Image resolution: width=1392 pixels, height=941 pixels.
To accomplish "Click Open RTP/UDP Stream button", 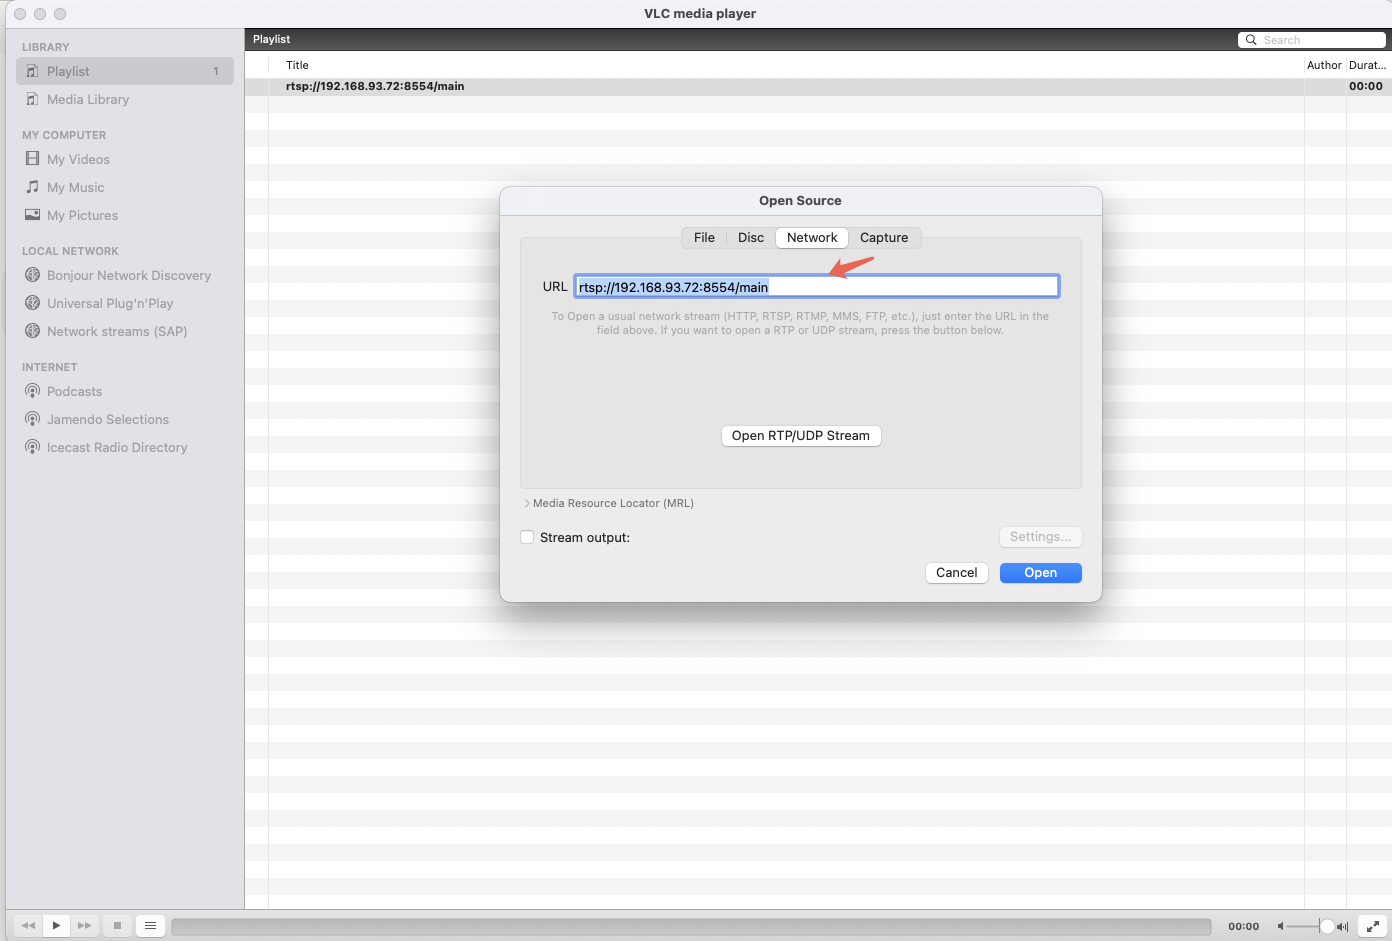I will click(801, 435).
